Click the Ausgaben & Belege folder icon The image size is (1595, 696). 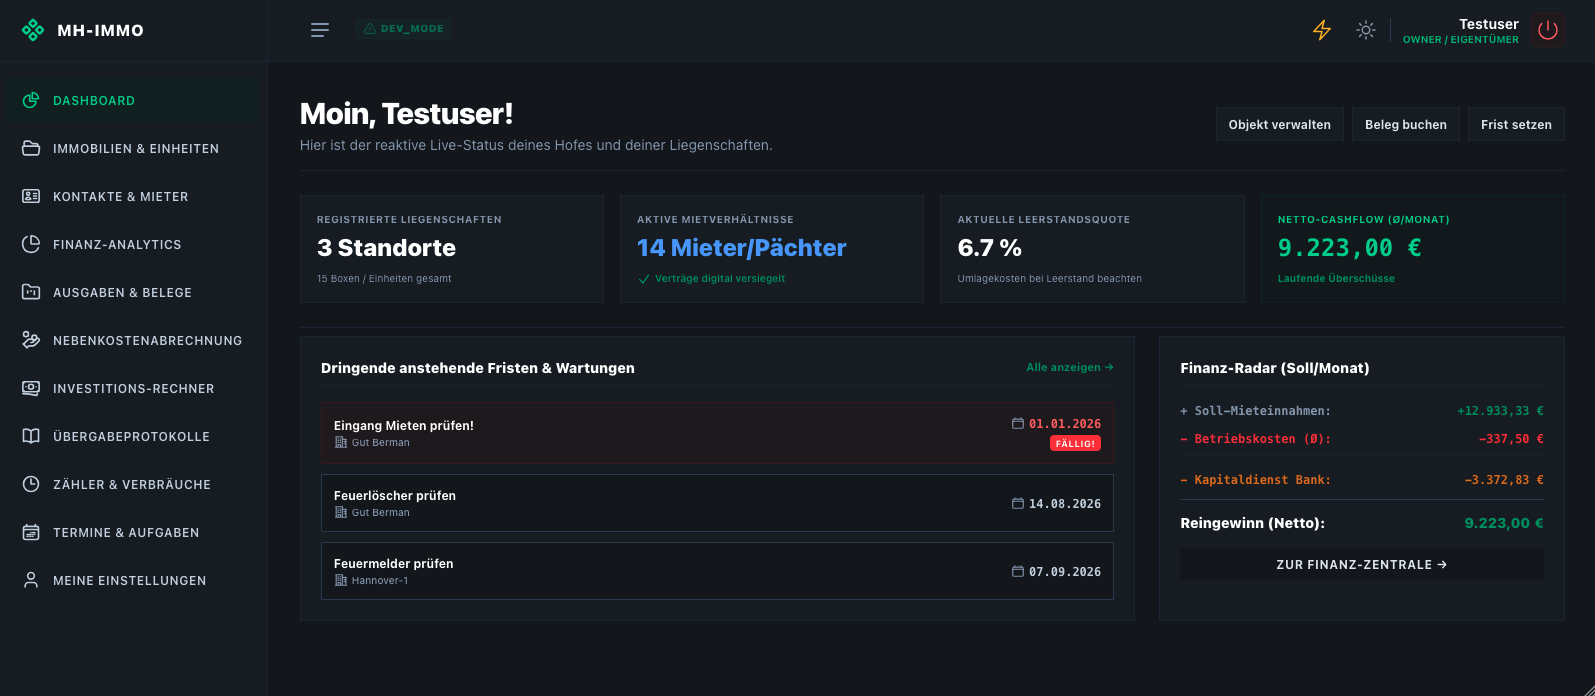(31, 292)
